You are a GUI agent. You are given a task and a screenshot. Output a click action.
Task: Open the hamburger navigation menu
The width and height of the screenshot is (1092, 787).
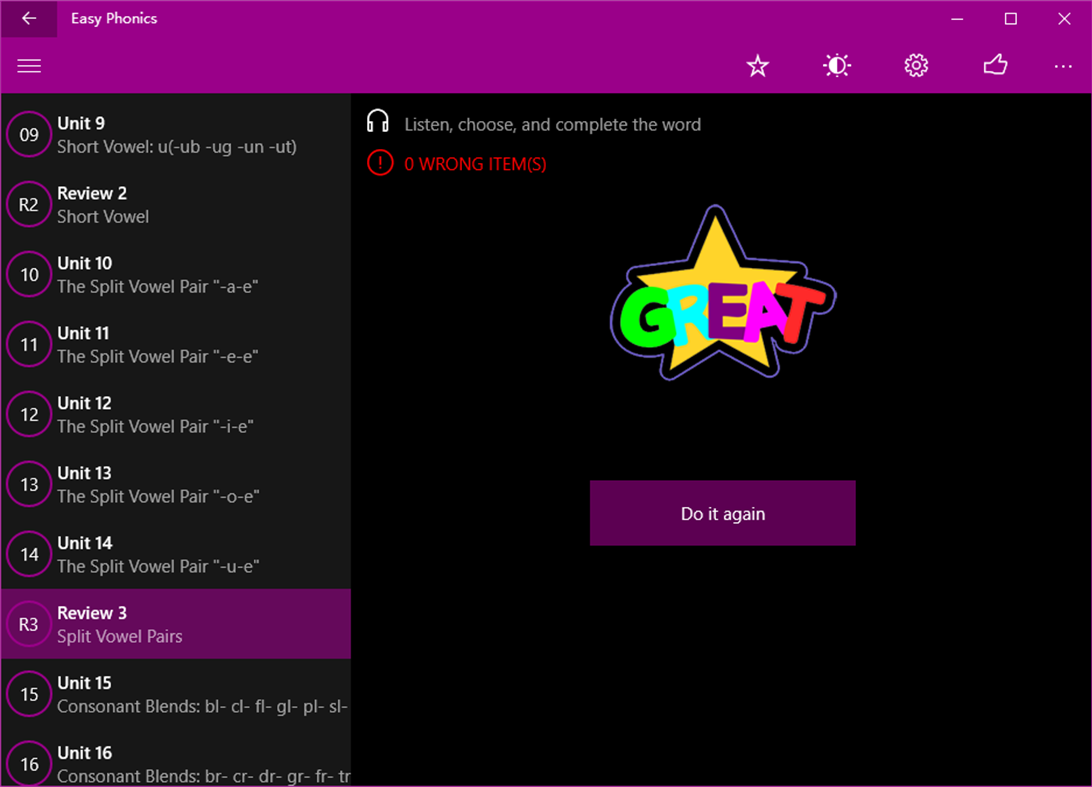29,65
